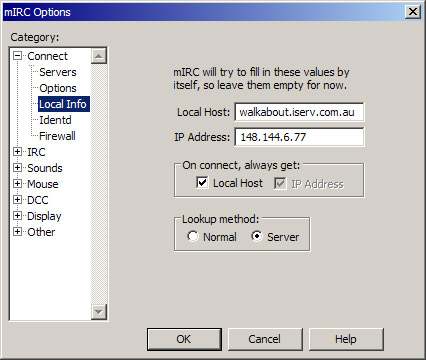The height and width of the screenshot is (360, 426).
Task: Expand the Sounds category
Action: click(x=17, y=168)
